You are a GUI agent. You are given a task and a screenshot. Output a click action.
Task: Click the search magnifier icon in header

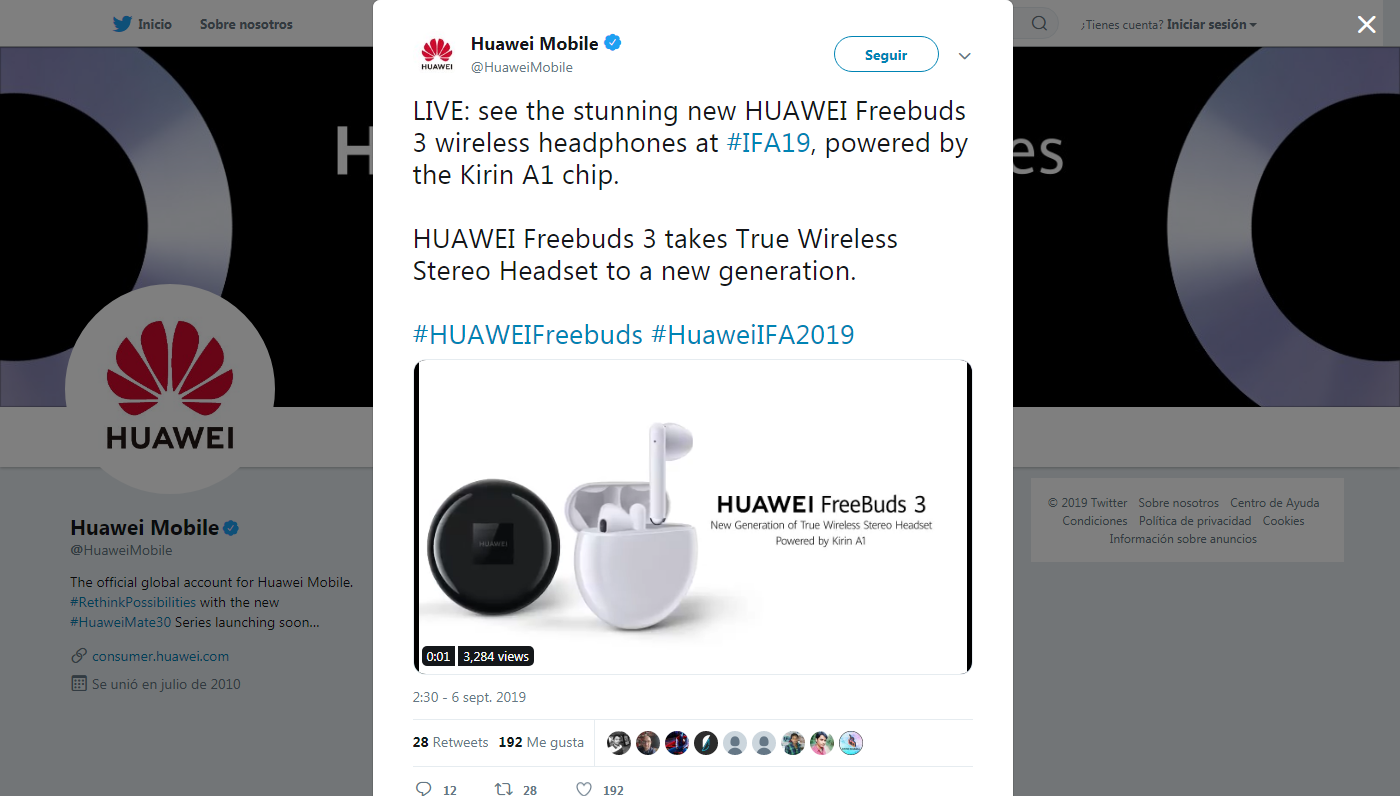[x=1039, y=24]
